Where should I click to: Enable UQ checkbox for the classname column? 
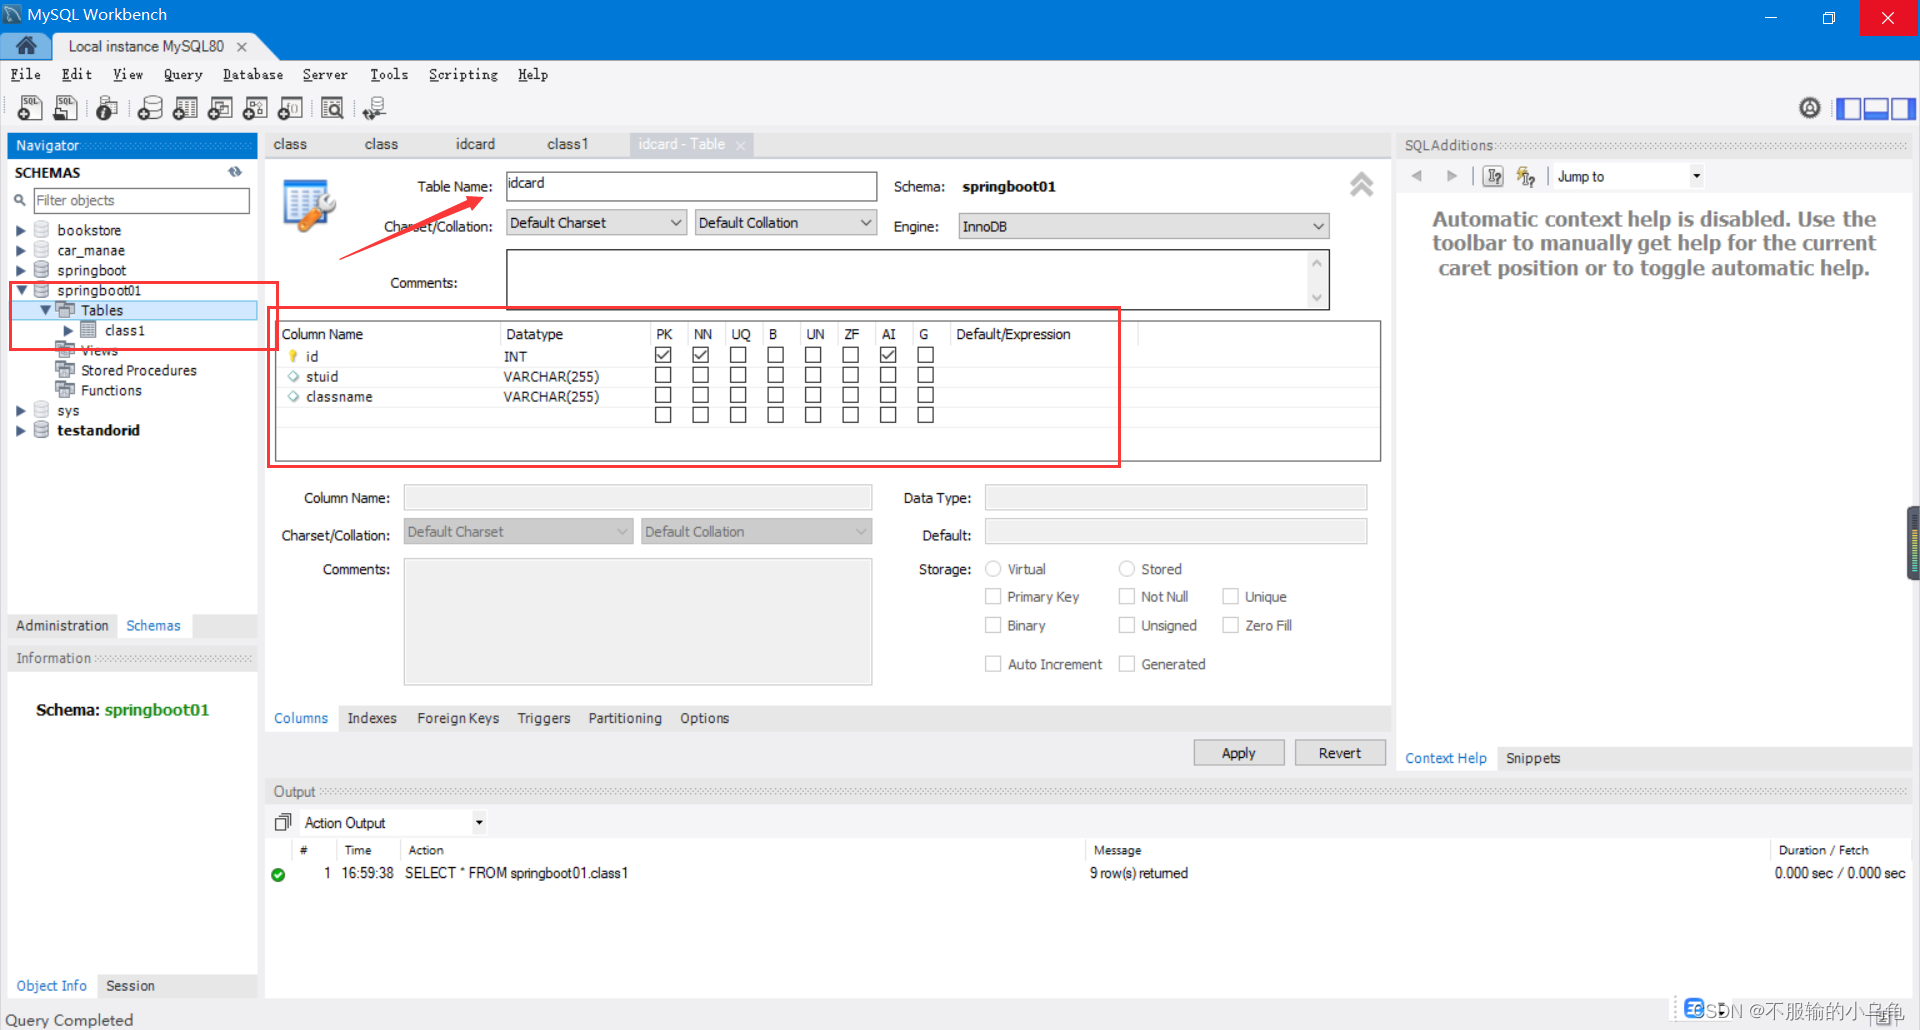pos(738,395)
